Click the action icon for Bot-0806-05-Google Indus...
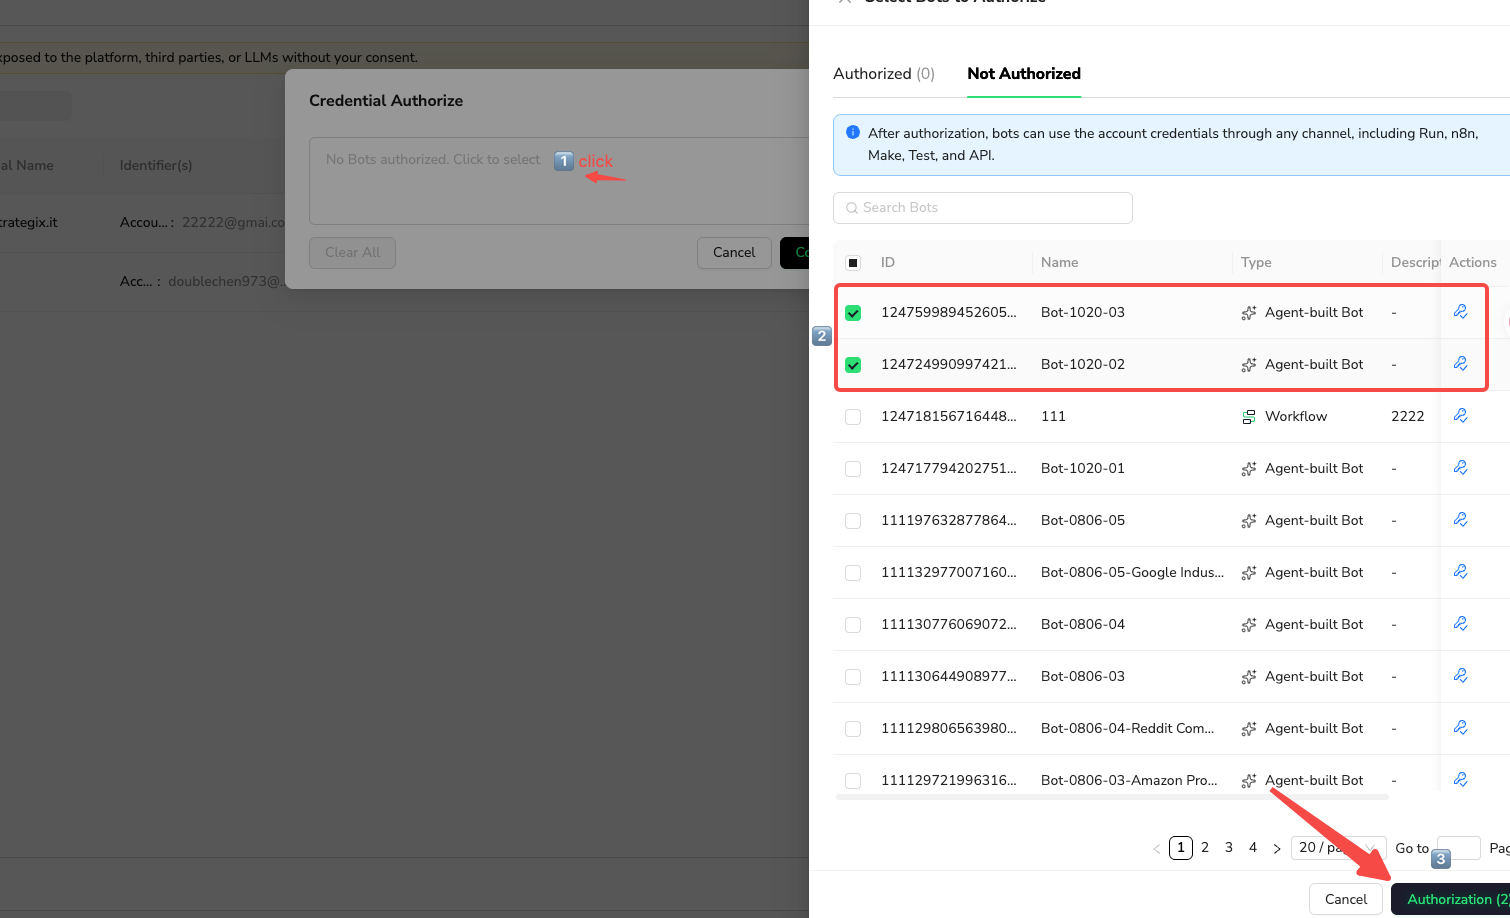 click(1461, 572)
